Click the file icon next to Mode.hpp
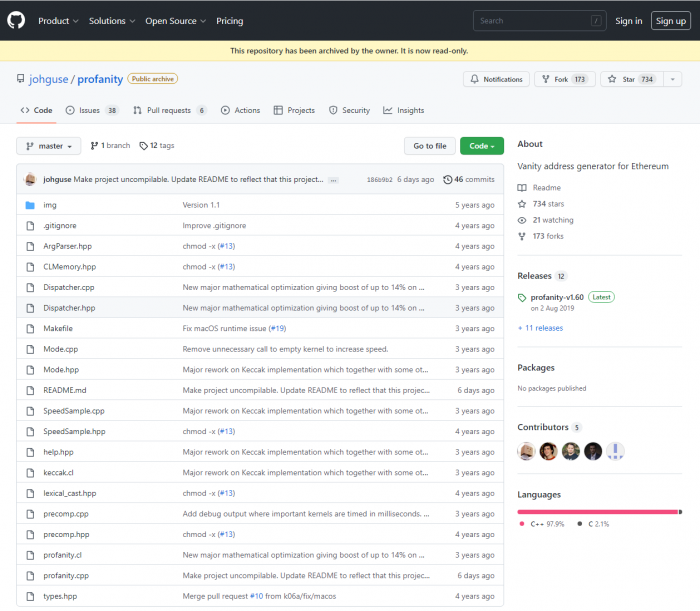The image size is (700, 611). pyautogui.click(x=30, y=370)
